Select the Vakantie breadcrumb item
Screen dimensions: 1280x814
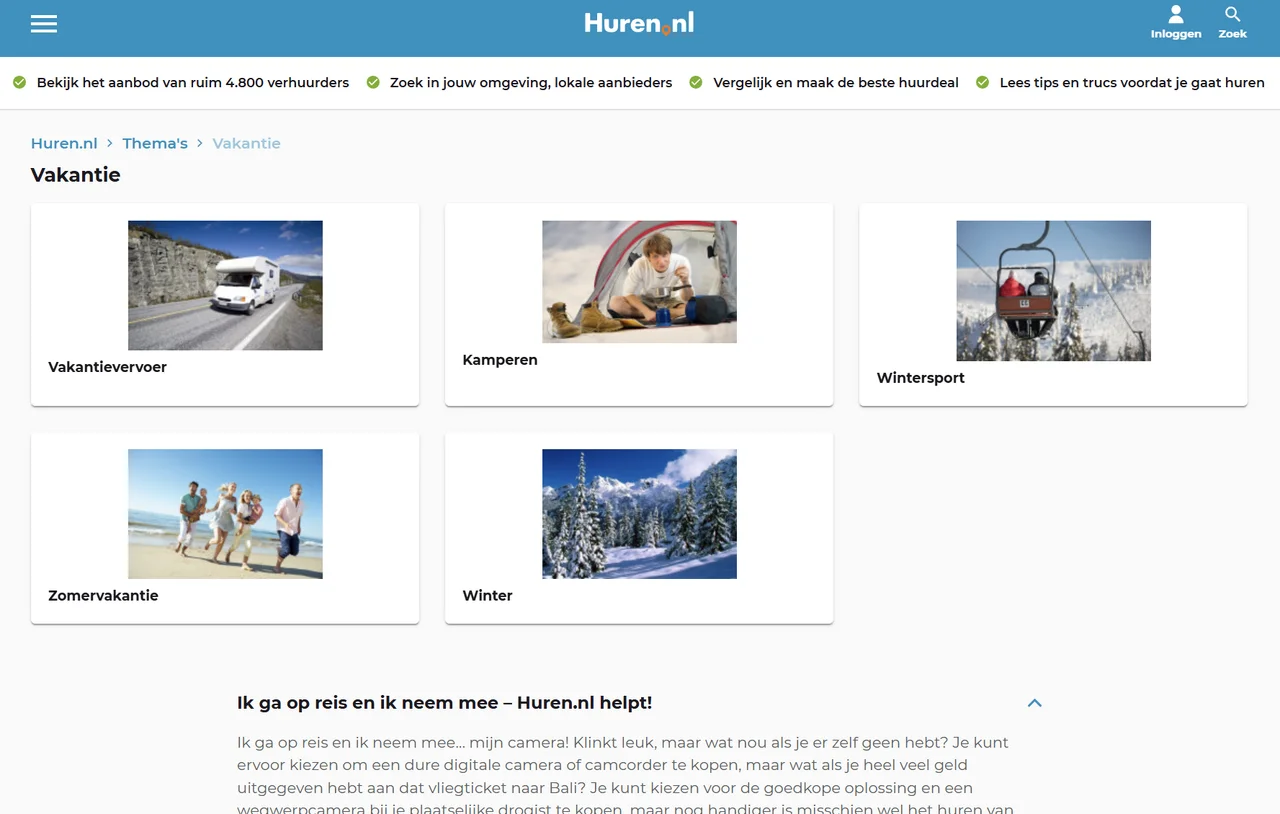pyautogui.click(x=246, y=143)
